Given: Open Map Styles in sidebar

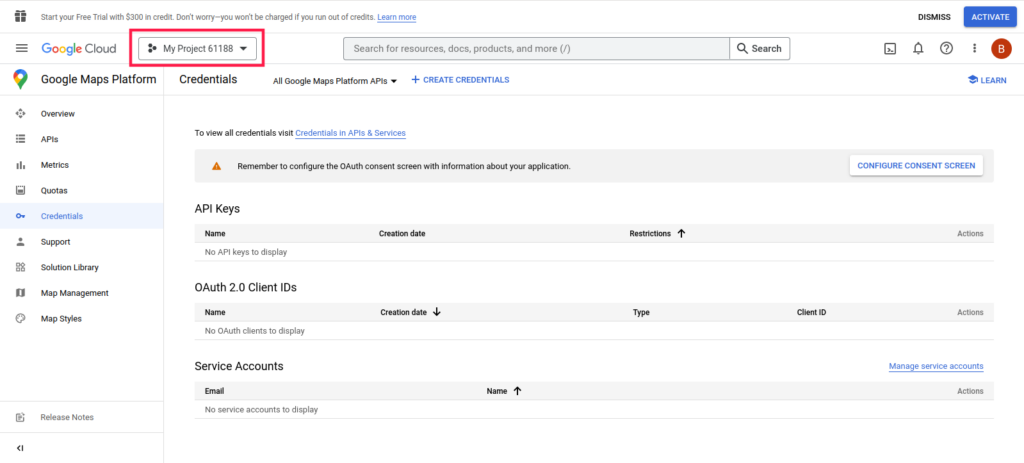Looking at the screenshot, I should (x=61, y=319).
